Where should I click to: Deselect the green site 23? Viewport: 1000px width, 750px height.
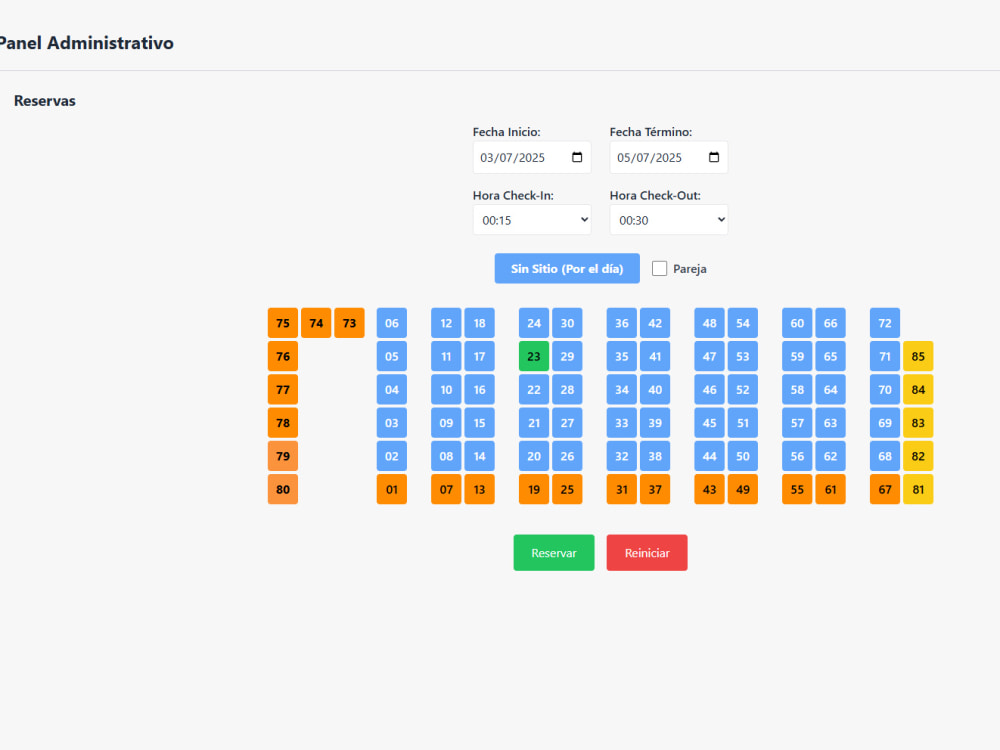(x=534, y=357)
